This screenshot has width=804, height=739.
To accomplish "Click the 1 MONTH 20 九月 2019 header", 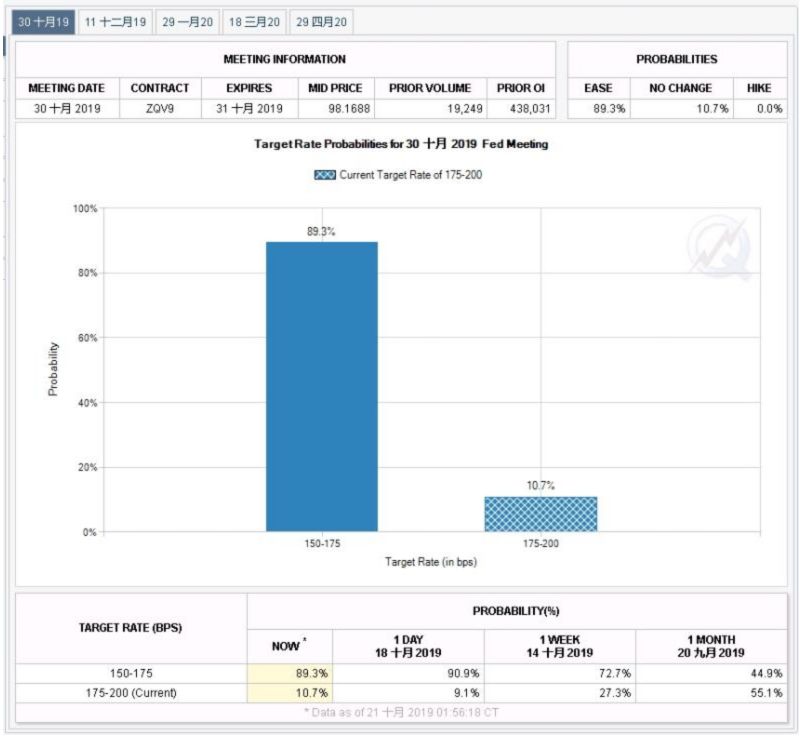I will coord(711,646).
